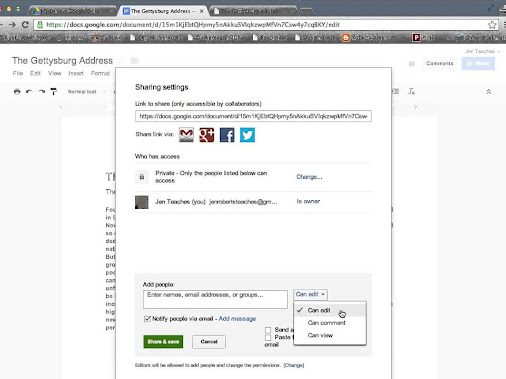Screen dimensions: 506x379
Task: Click the undo arrow in toolbar
Action: pyautogui.click(x=29, y=91)
